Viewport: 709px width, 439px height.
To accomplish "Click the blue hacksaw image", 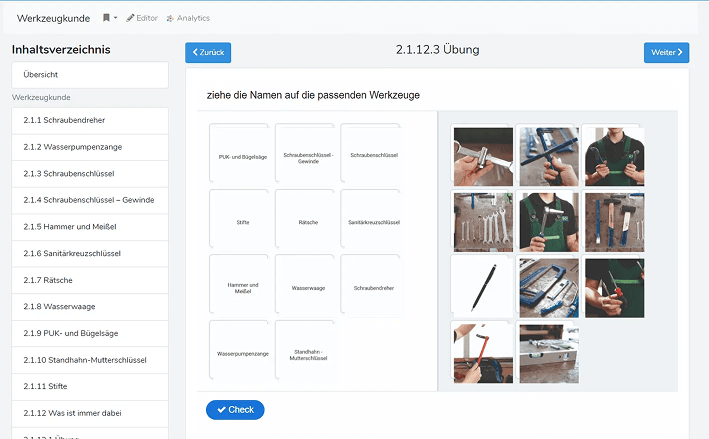I will point(548,286).
